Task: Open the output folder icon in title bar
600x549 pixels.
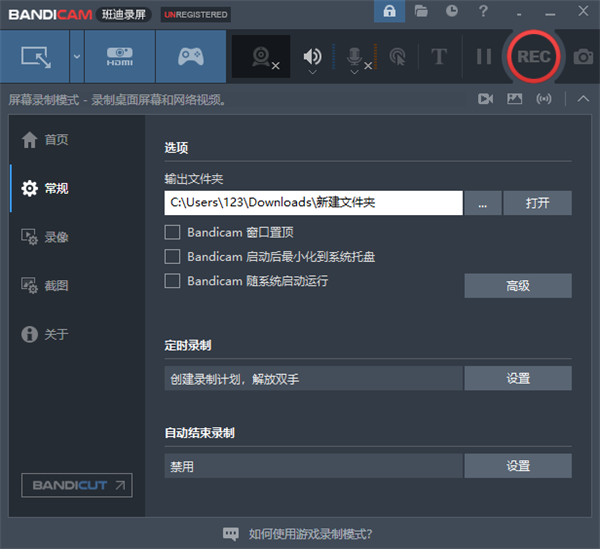Action: pos(421,11)
